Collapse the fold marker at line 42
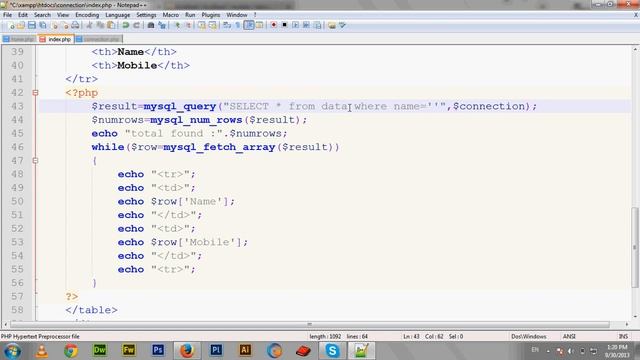This screenshot has height=360, width=640. (x=36, y=93)
